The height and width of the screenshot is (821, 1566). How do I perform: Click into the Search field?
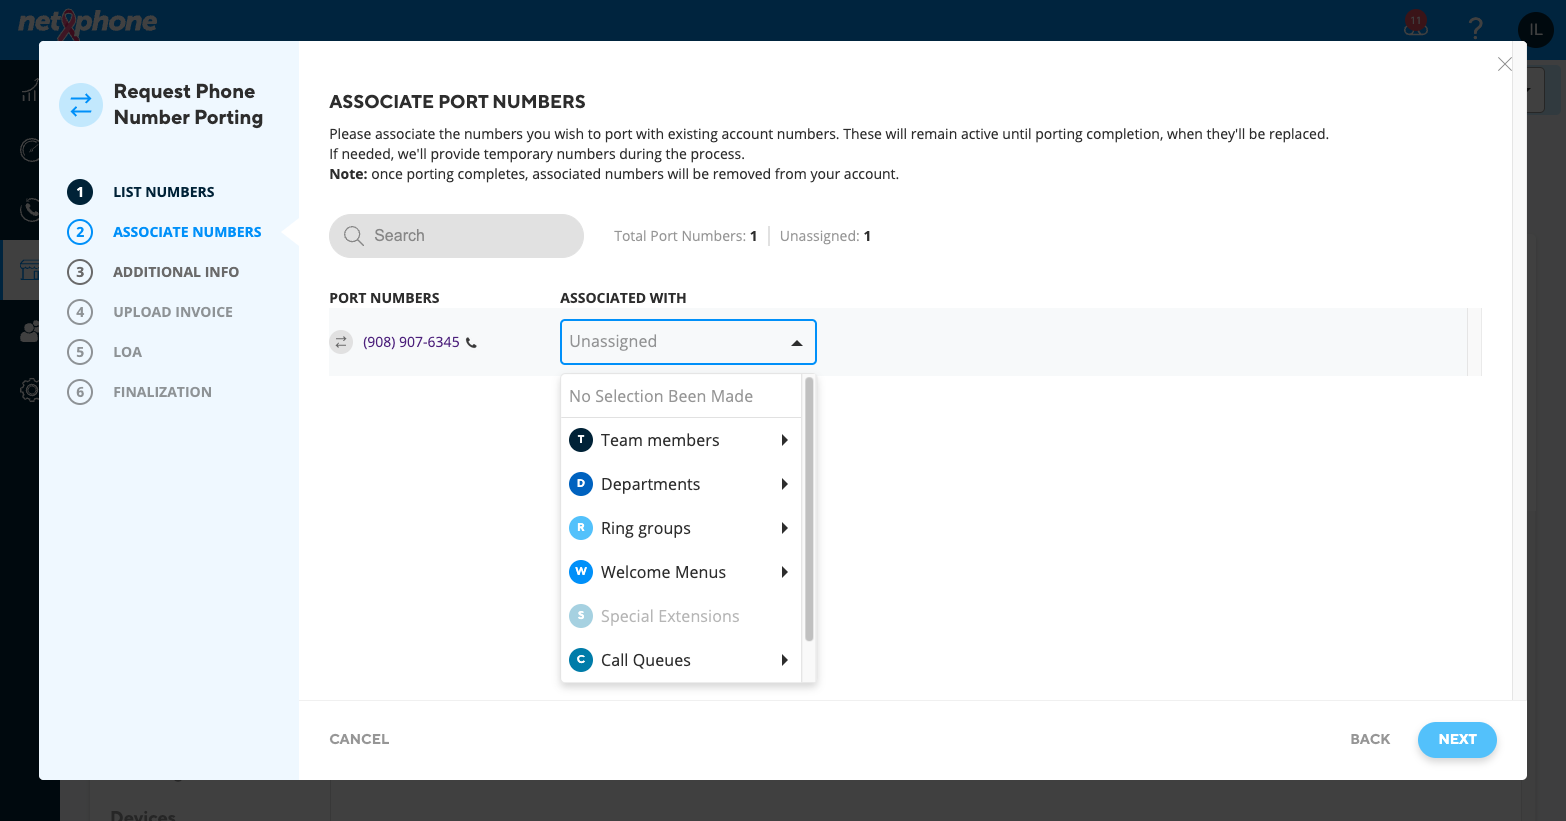coord(456,236)
